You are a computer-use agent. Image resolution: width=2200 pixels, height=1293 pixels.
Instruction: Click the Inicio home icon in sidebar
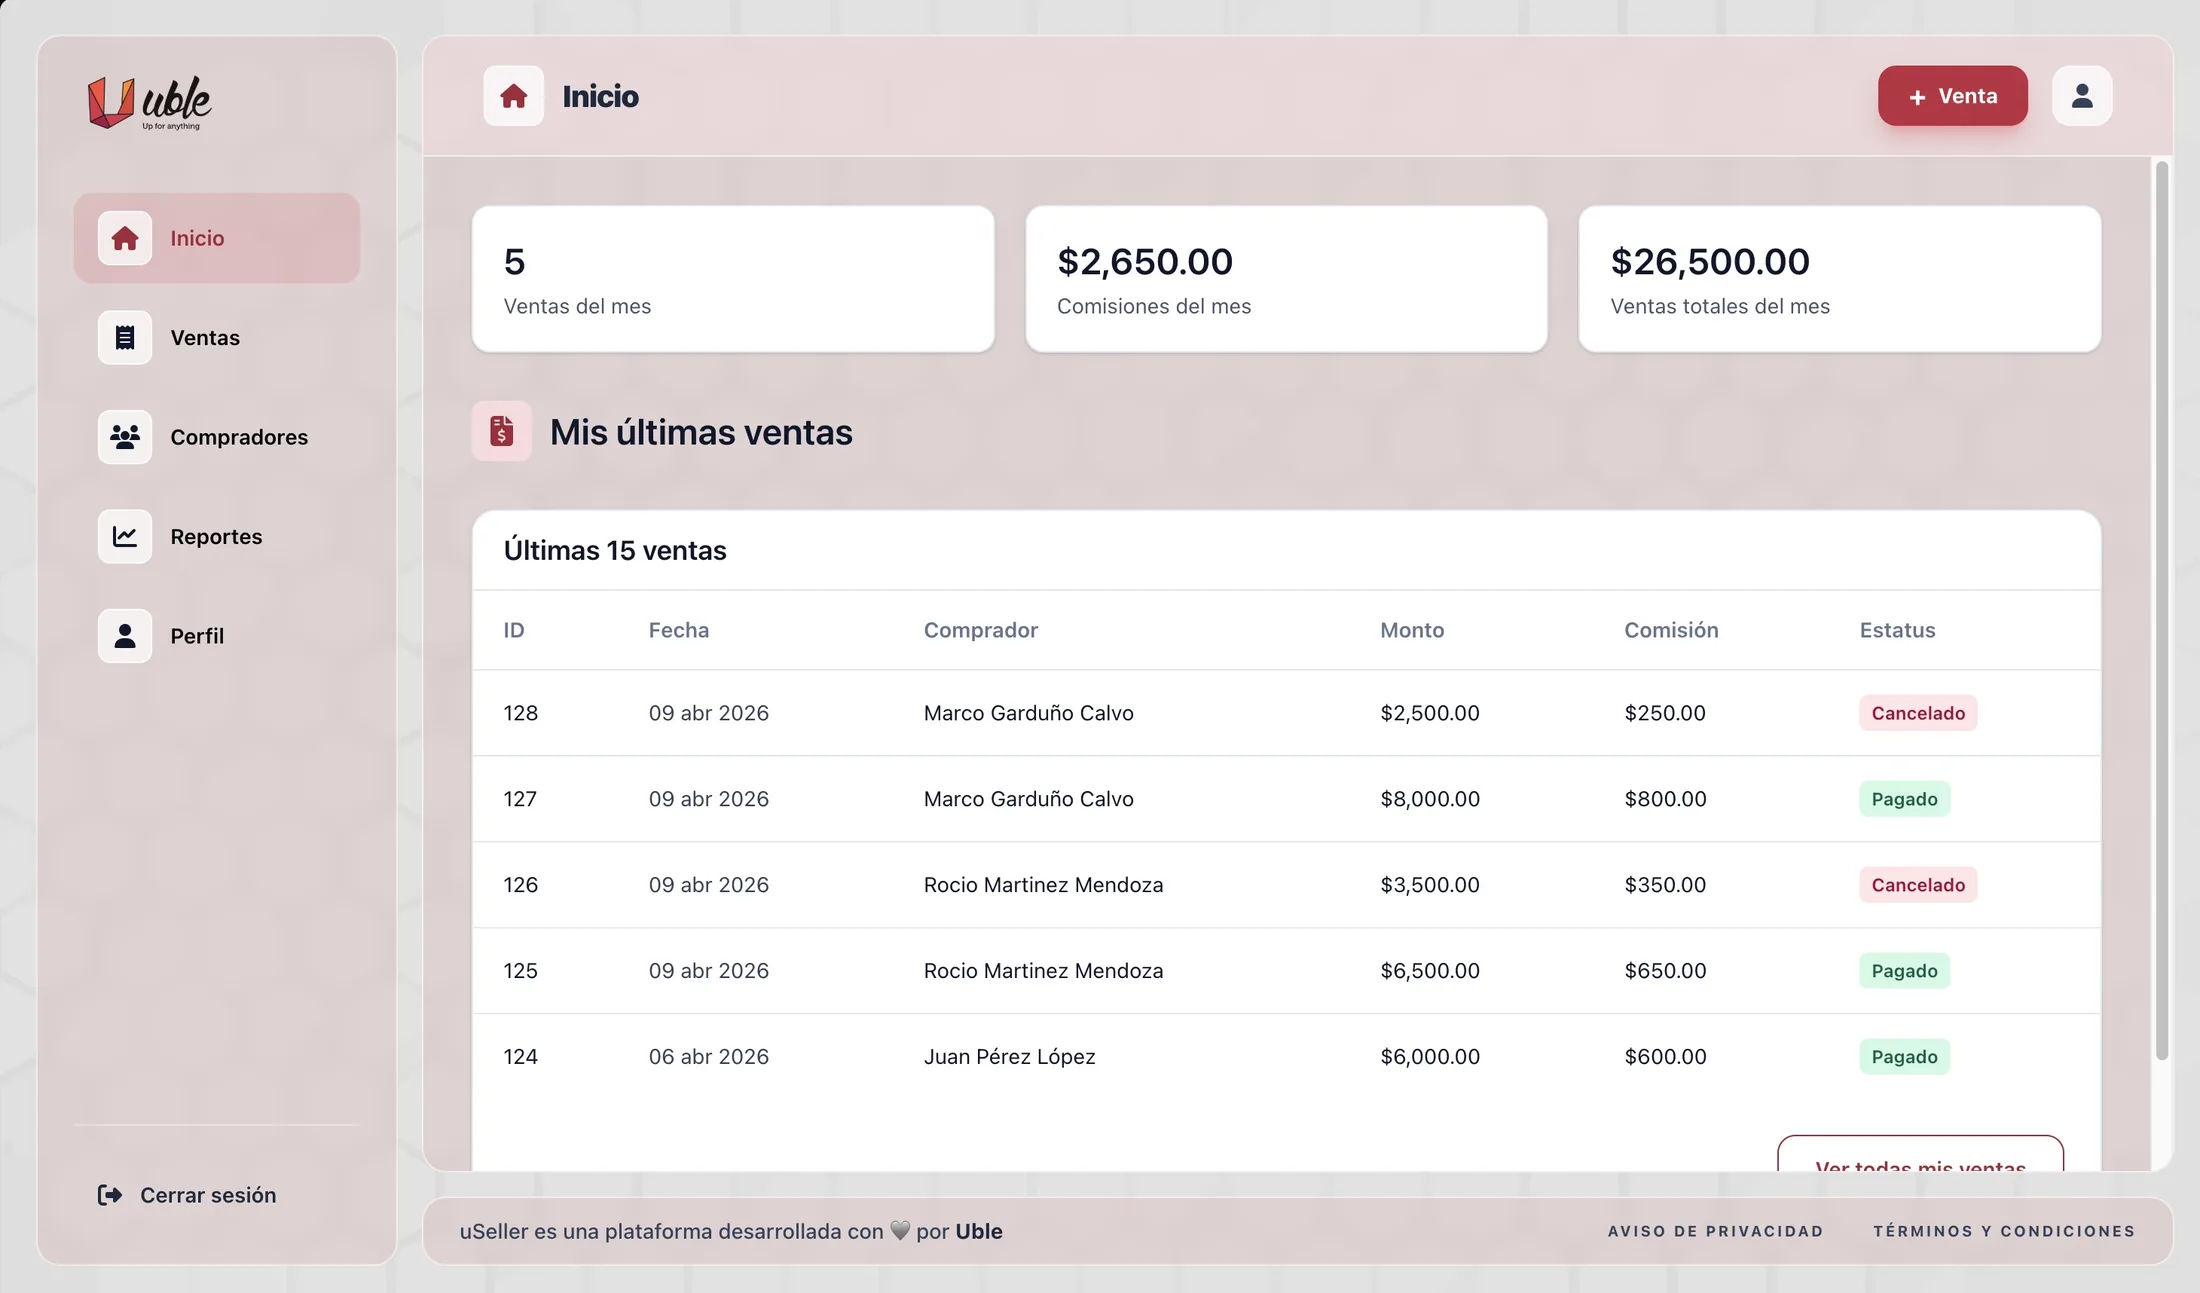pyautogui.click(x=125, y=238)
